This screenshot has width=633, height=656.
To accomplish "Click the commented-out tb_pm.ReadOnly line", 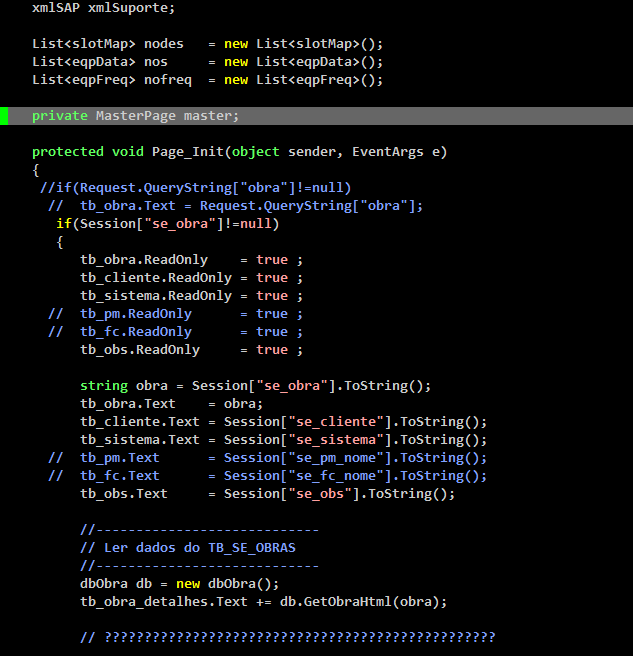I will coord(175,314).
